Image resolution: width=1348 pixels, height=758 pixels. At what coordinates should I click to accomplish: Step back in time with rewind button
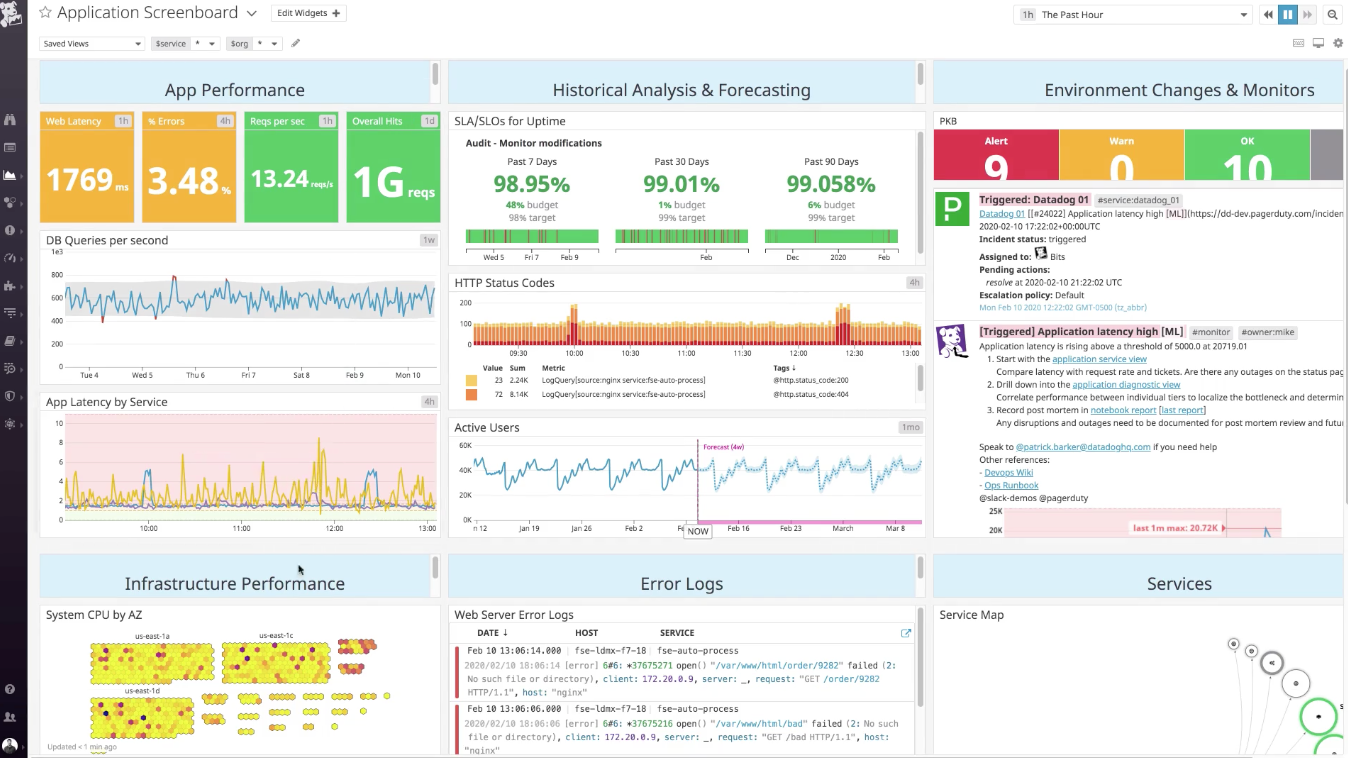point(1269,15)
